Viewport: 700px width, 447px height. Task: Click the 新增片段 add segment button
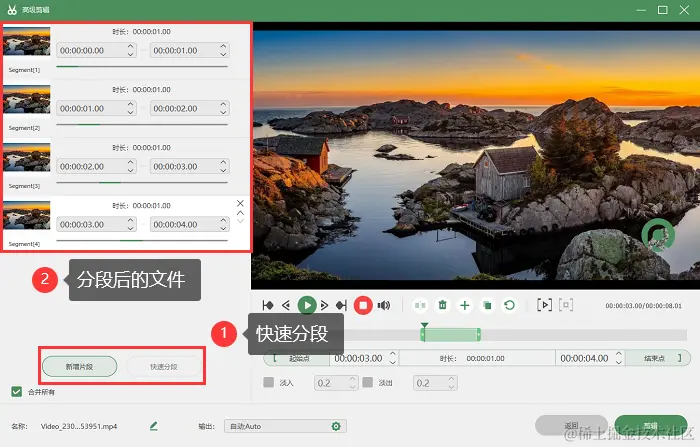(x=79, y=367)
